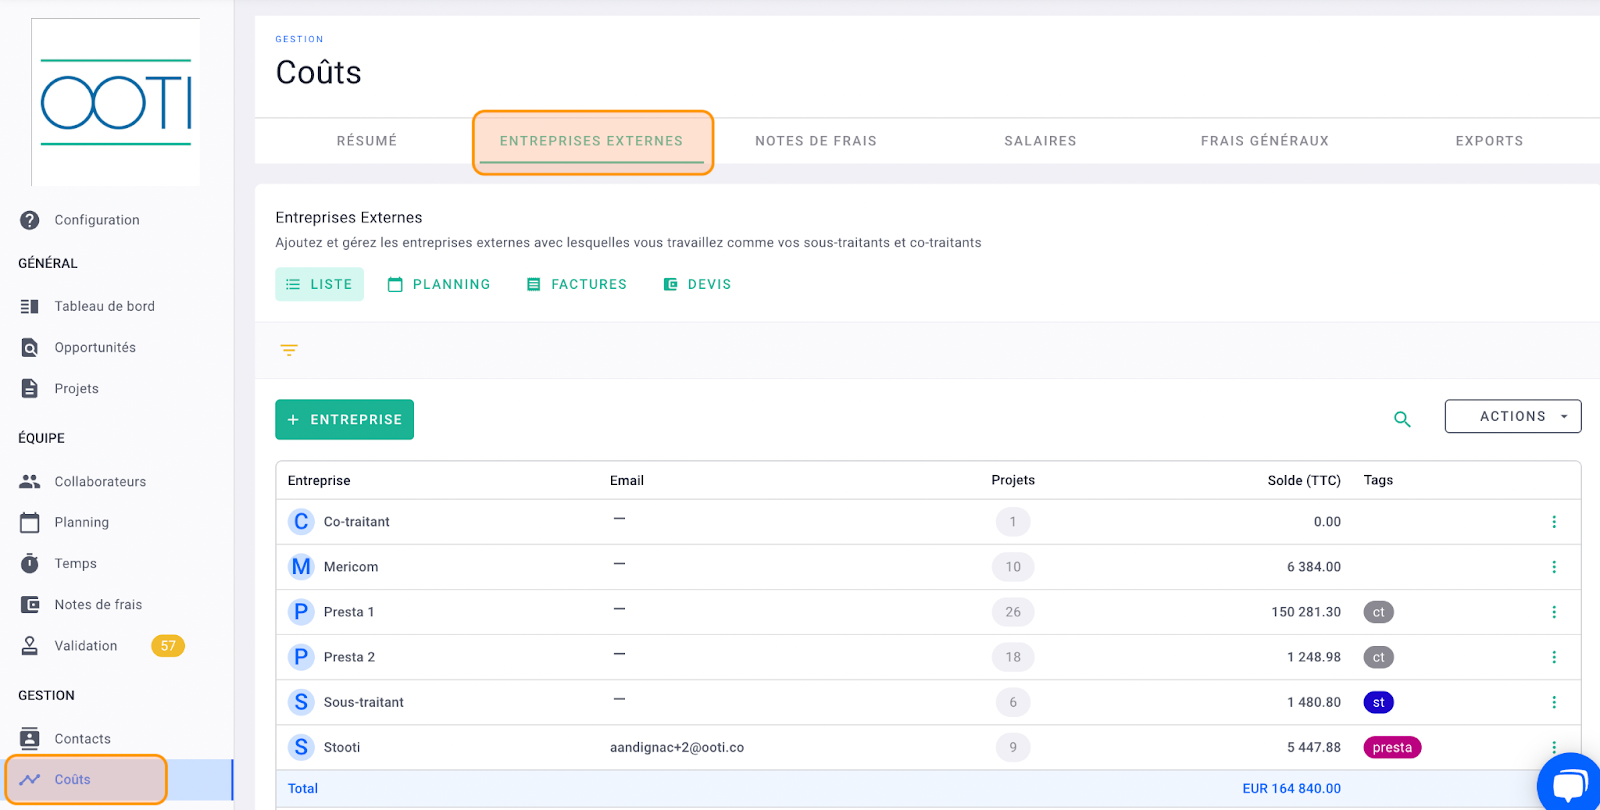Switch to the PLANNING view

[440, 284]
